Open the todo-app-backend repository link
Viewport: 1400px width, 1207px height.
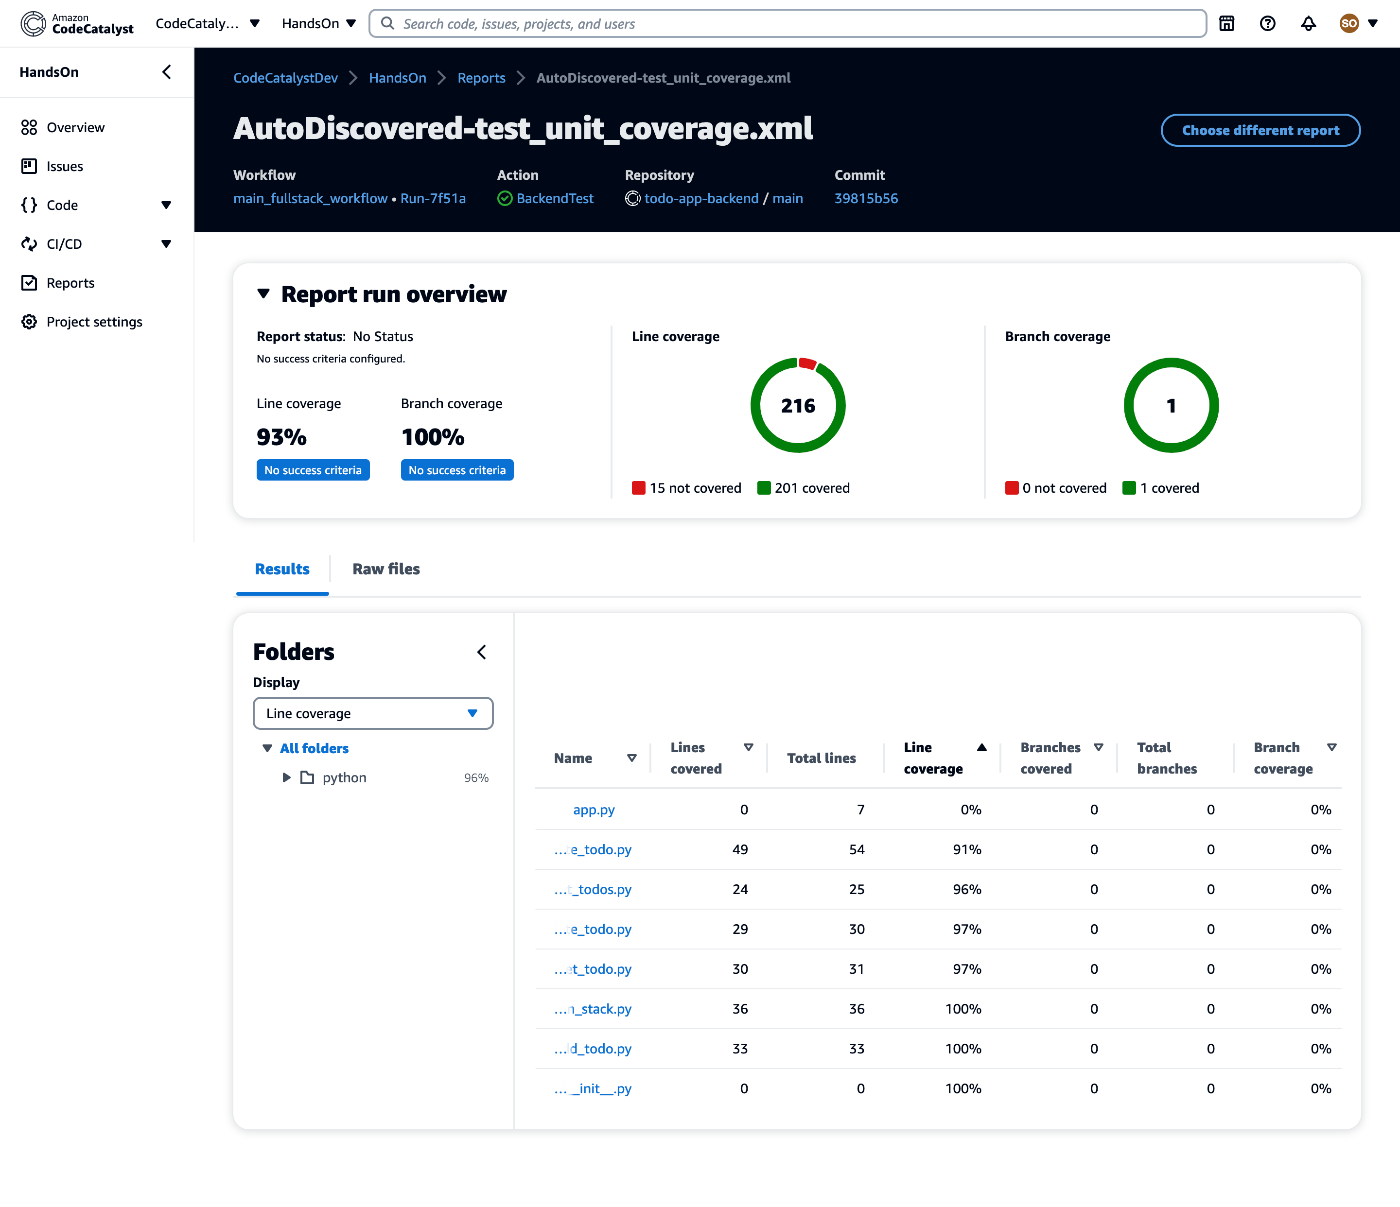pyautogui.click(x=701, y=199)
